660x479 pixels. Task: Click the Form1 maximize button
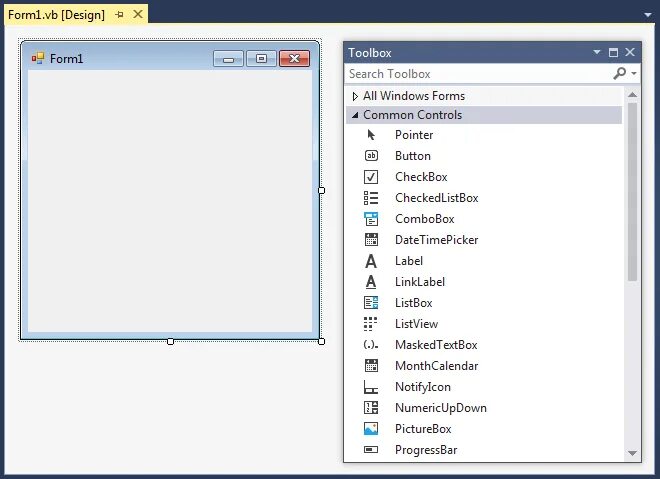click(261, 59)
